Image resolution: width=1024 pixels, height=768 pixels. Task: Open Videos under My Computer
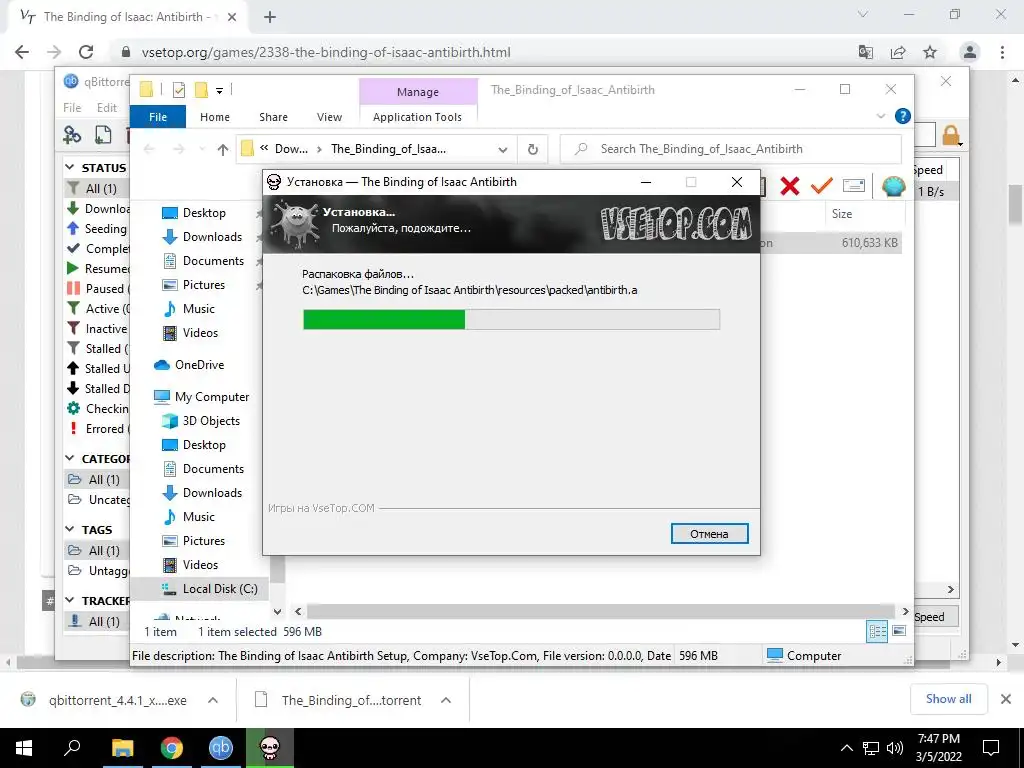pyautogui.click(x=200, y=565)
